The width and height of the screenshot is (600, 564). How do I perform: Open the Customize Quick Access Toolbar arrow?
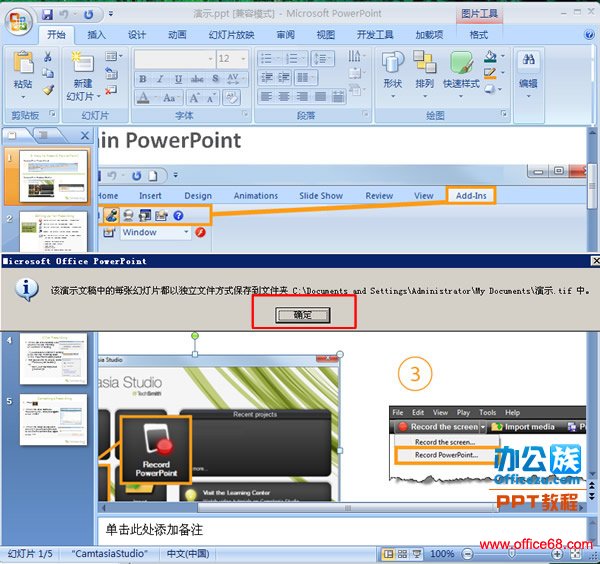pos(111,14)
